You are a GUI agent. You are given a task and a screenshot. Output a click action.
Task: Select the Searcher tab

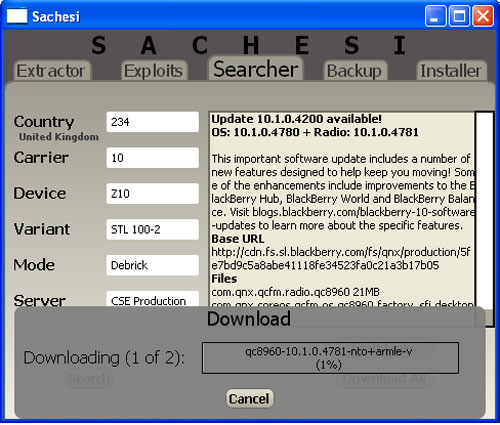click(256, 69)
